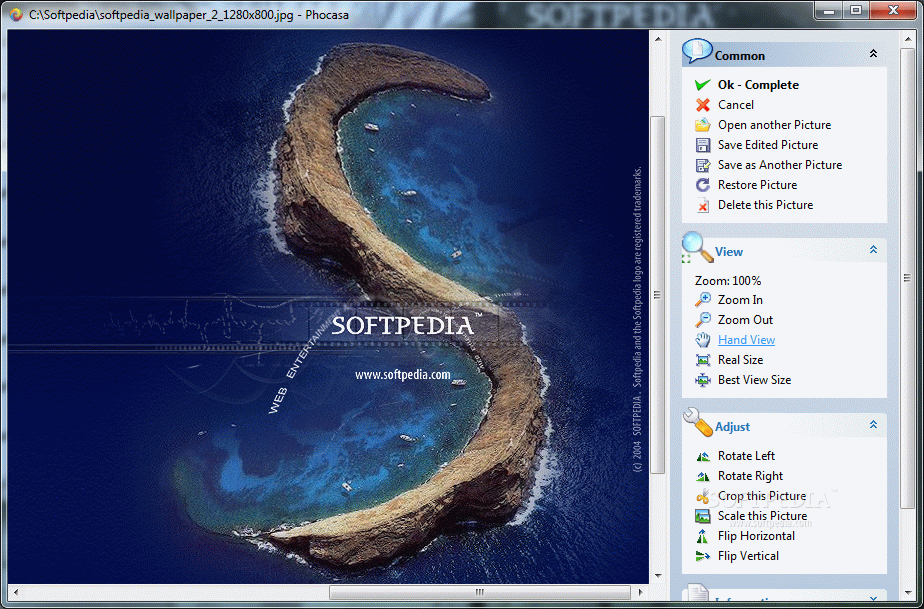
Task: Click the View section magnifying glass icon
Action: 697,247
